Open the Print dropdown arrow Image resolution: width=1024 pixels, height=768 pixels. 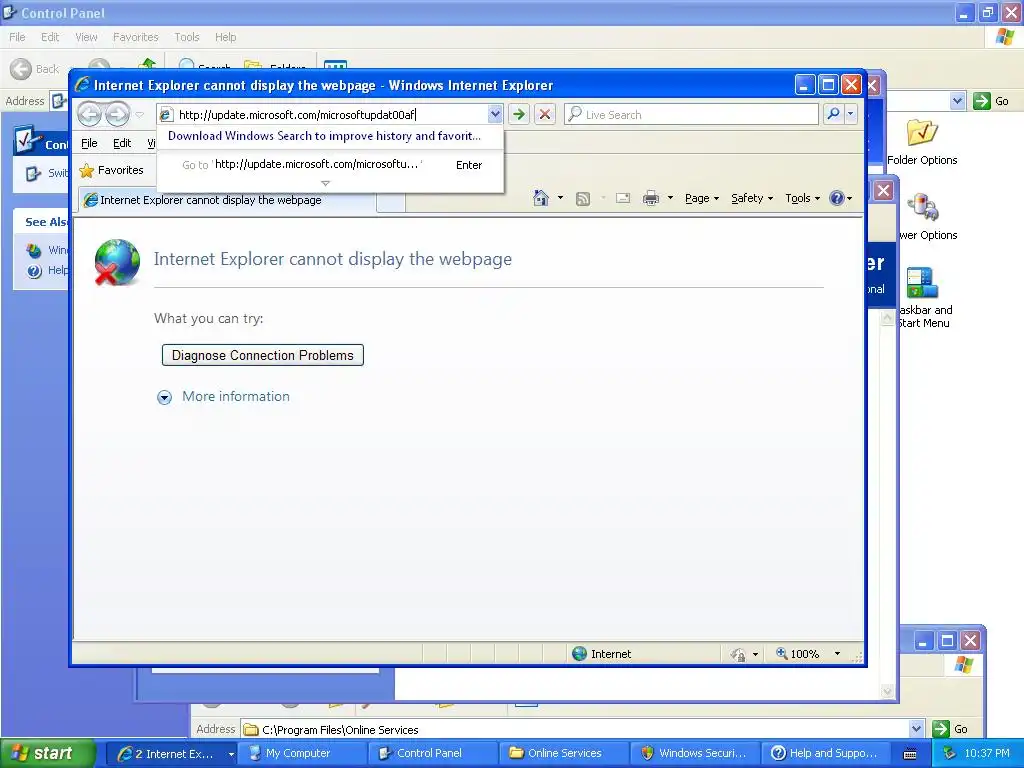pyautogui.click(x=670, y=198)
